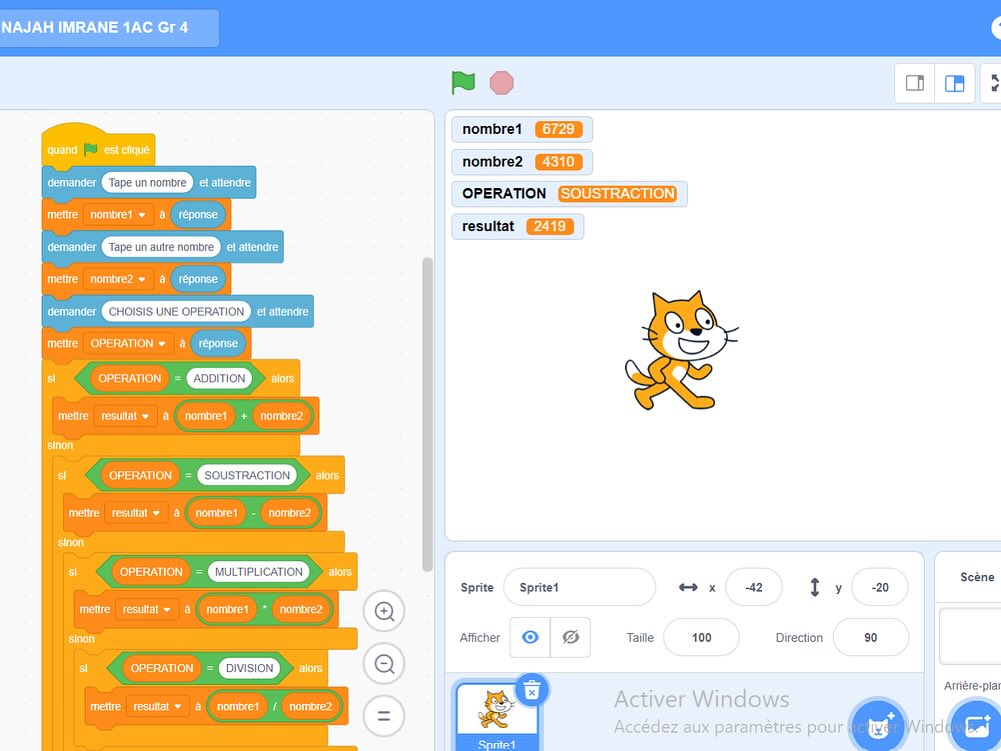Click the sprite name field Sprite1
This screenshot has width=1001, height=751.
[x=579, y=587]
